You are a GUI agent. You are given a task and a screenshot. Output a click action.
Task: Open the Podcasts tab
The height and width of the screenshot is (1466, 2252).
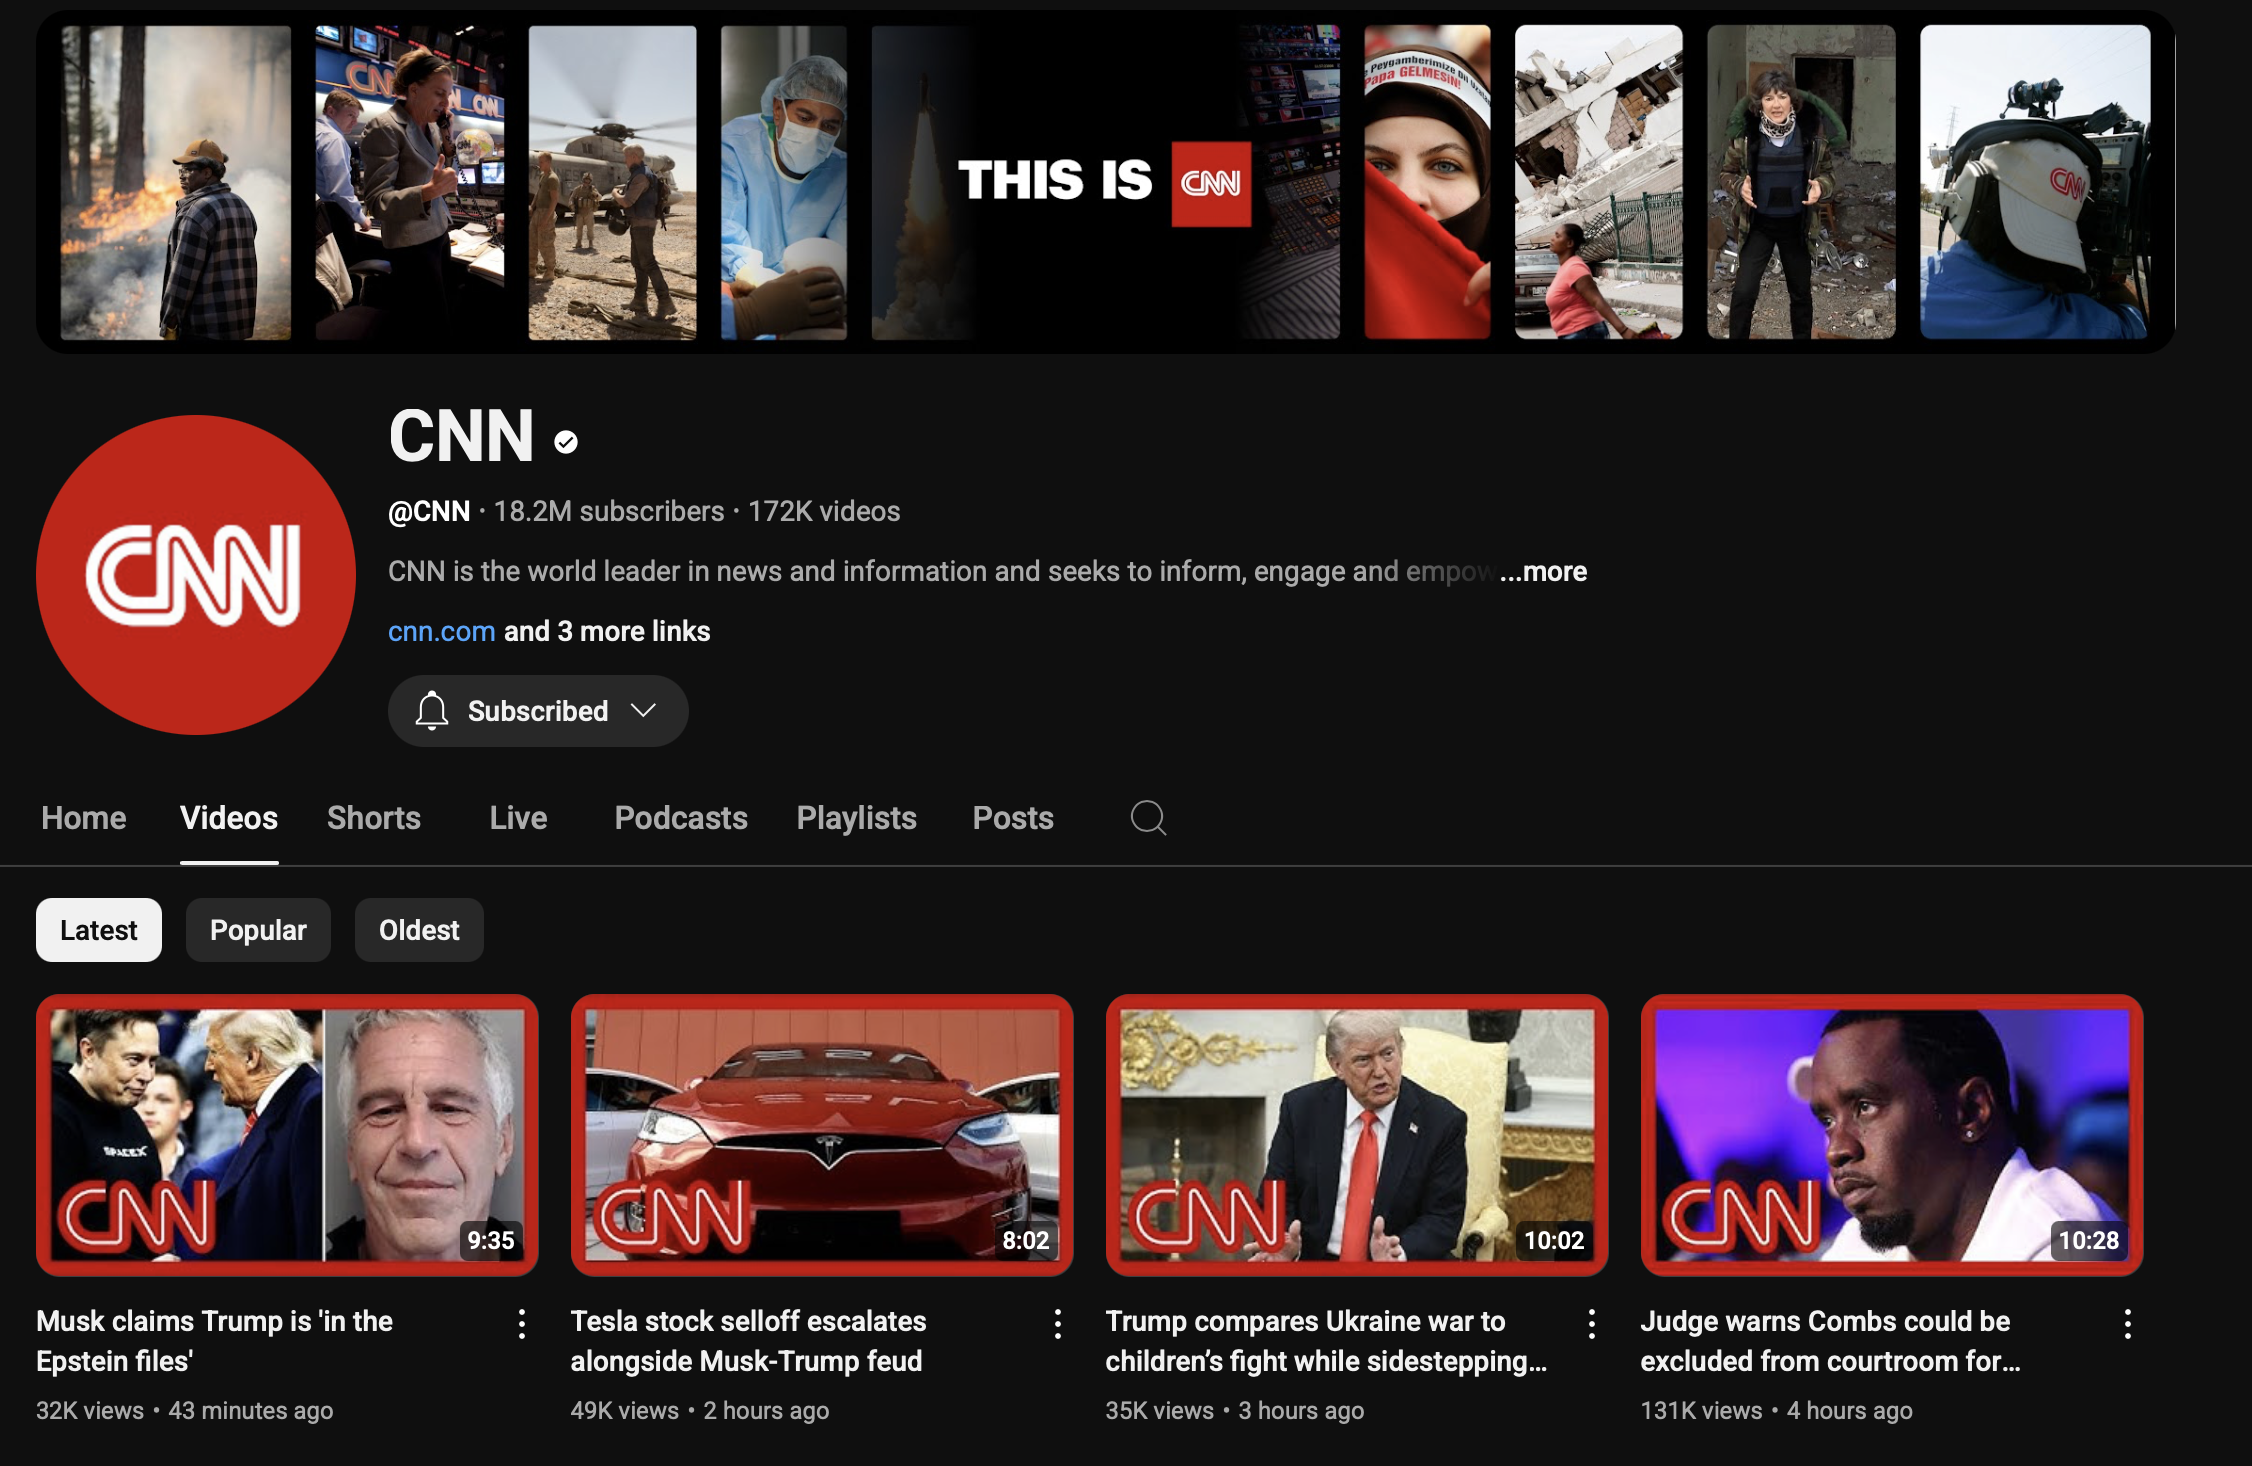point(681,818)
